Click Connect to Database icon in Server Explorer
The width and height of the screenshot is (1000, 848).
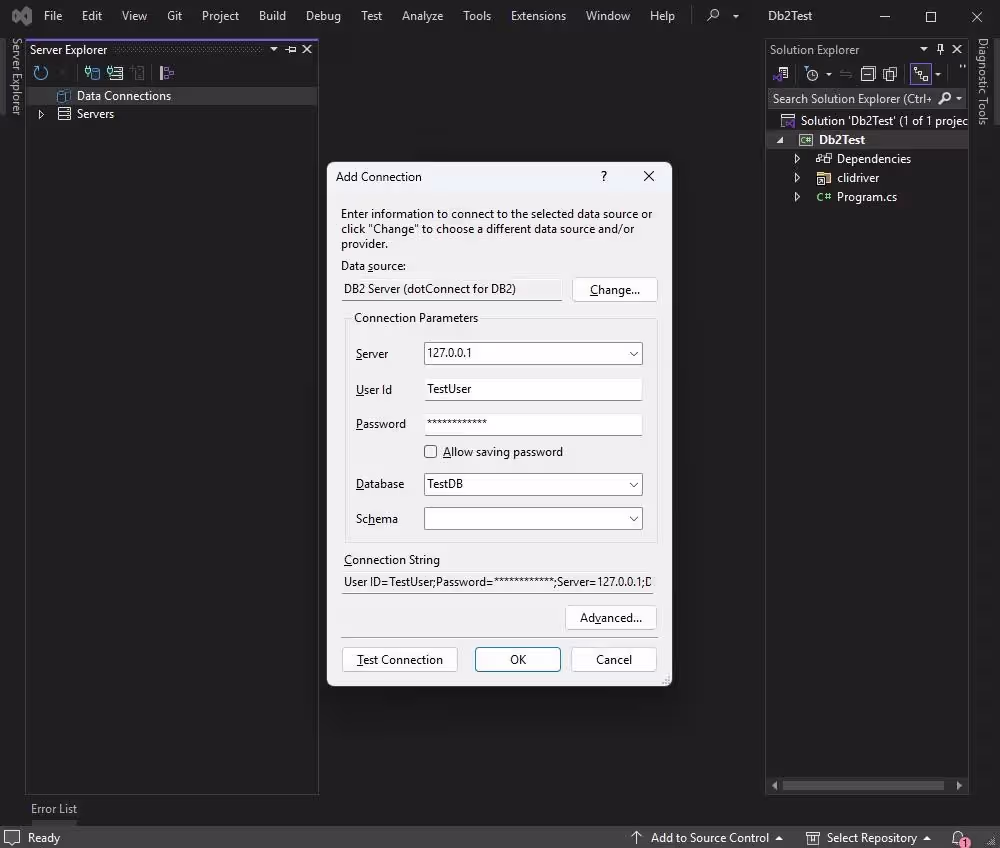[92, 73]
